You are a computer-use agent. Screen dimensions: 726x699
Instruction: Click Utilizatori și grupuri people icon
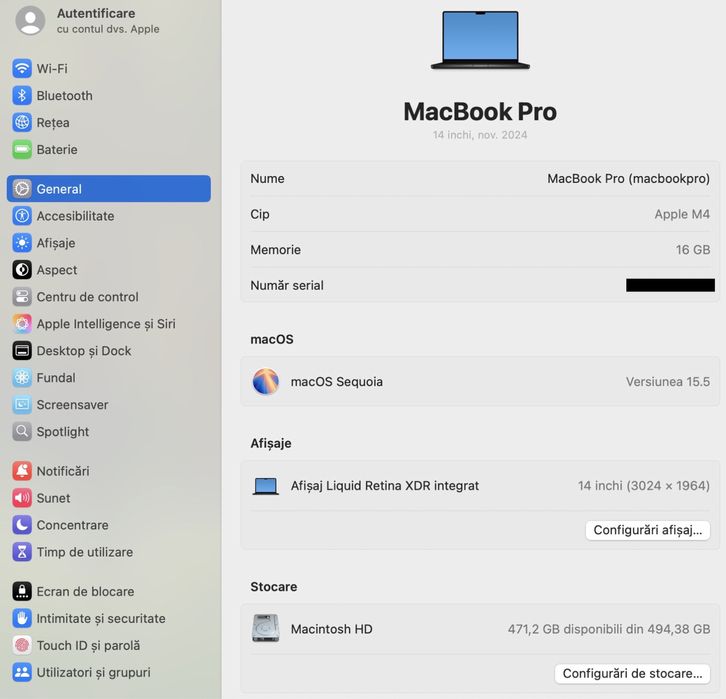22,672
